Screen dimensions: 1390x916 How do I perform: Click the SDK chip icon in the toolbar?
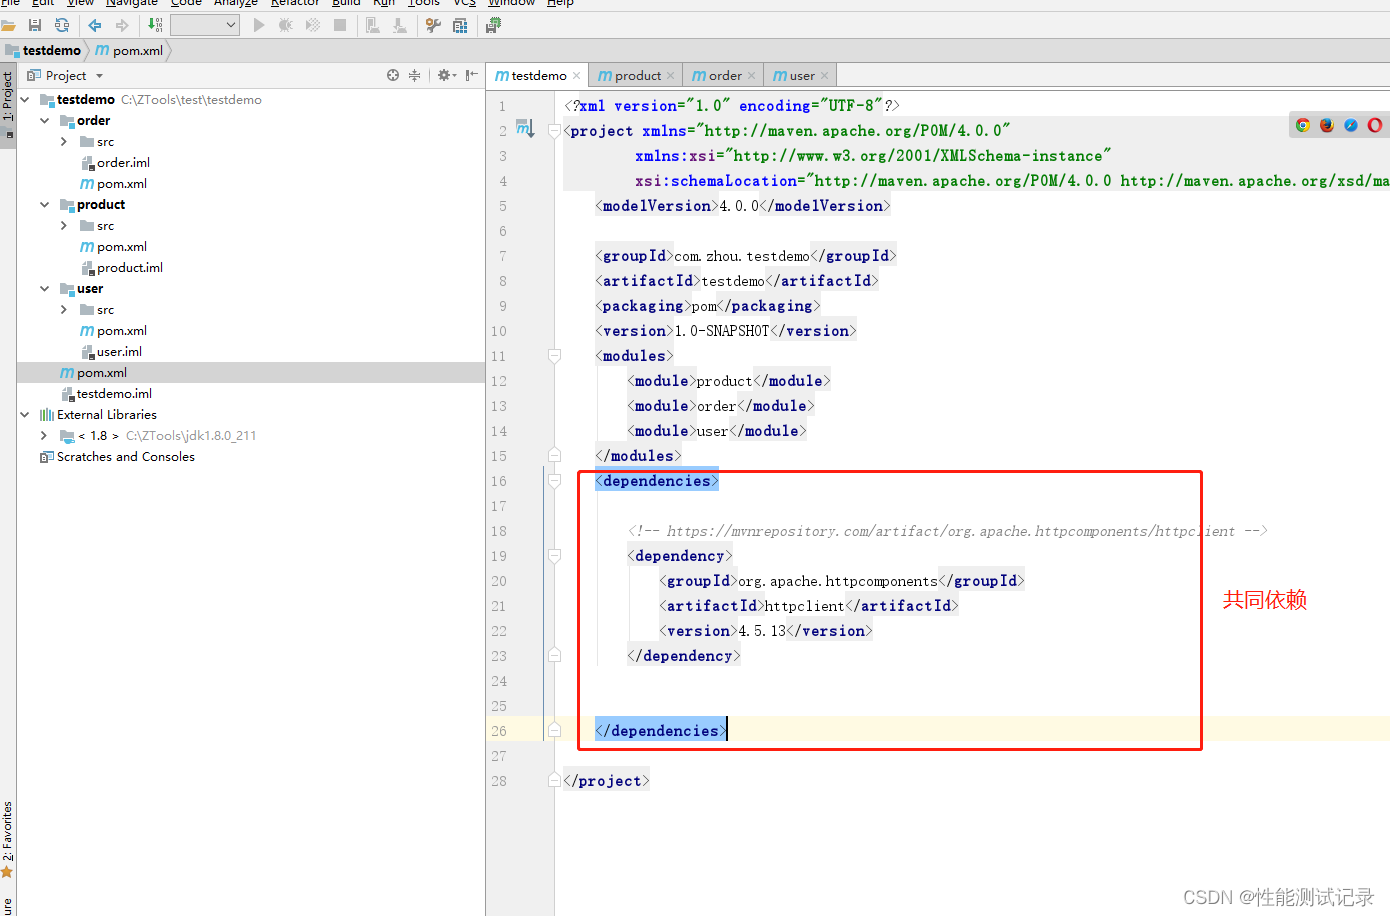[x=493, y=25]
